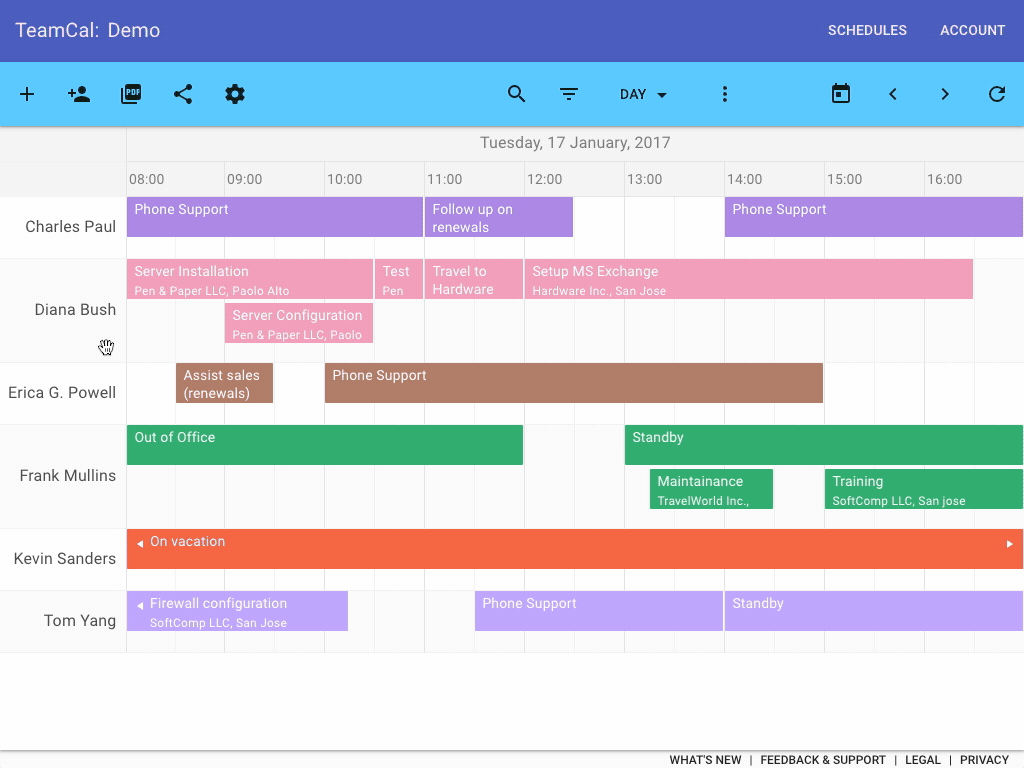Viewport: 1024px width, 768px height.
Task: View the PRIVACY page link
Action: click(x=984, y=760)
